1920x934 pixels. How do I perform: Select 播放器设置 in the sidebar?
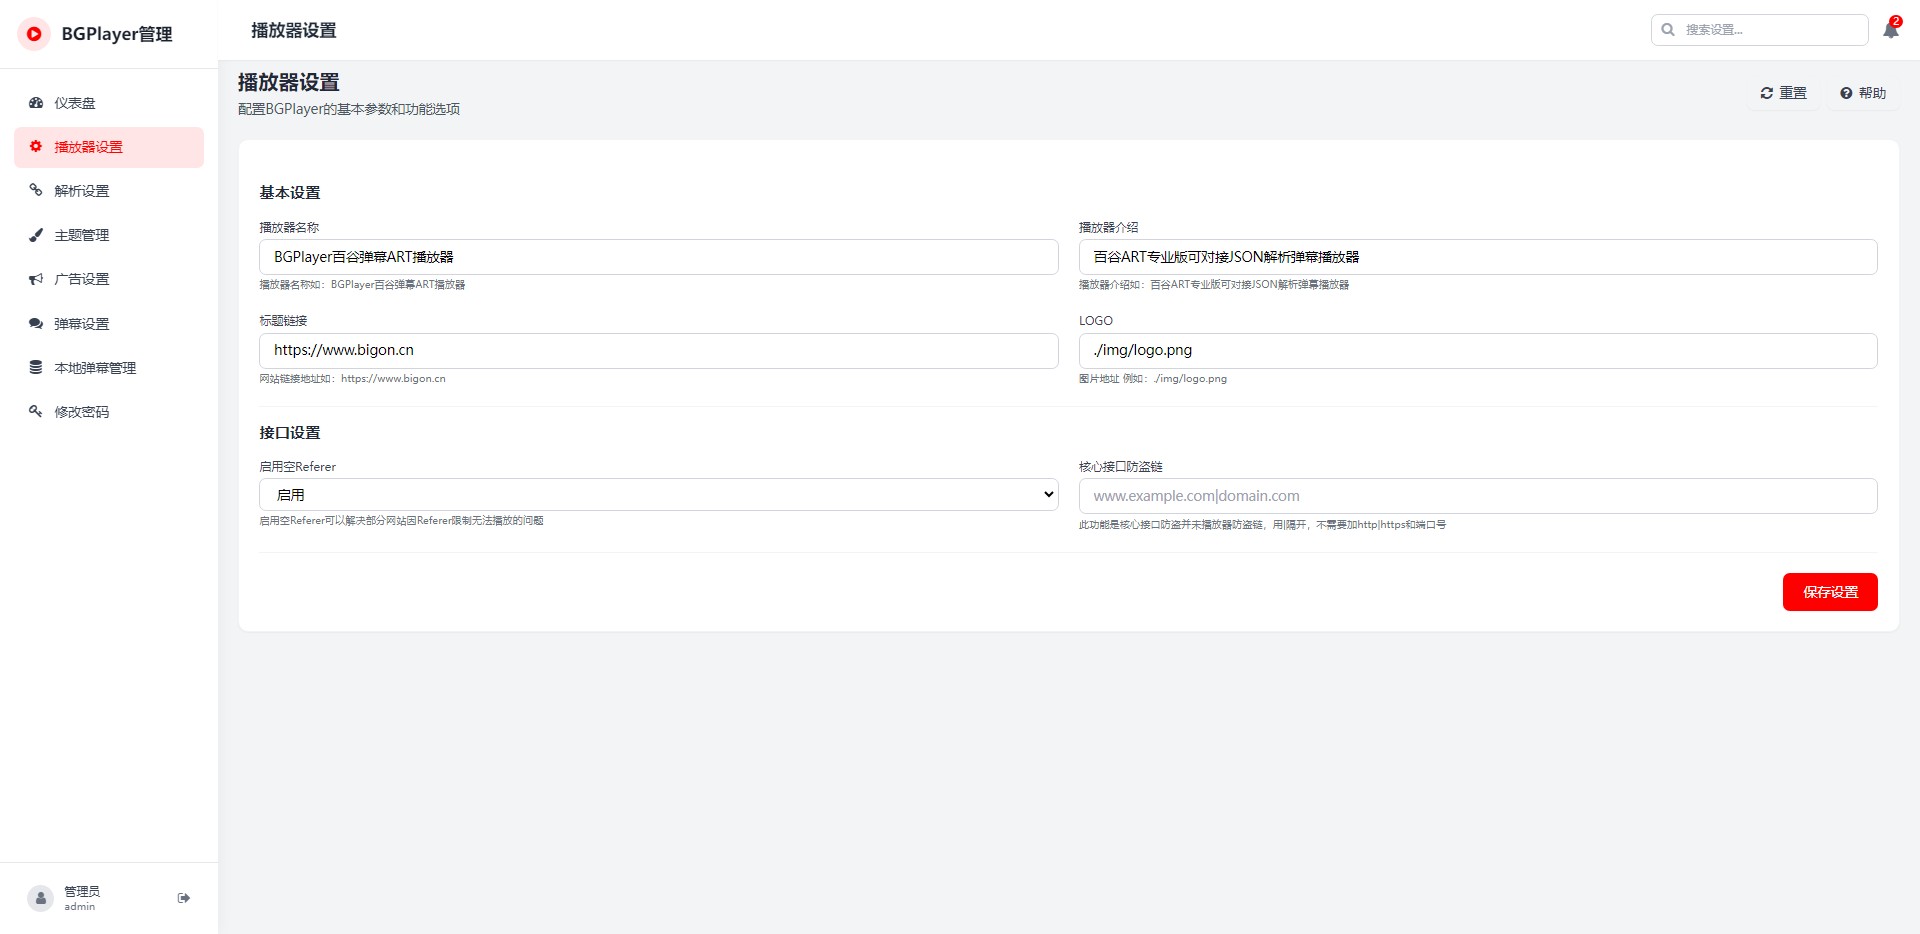coord(88,147)
